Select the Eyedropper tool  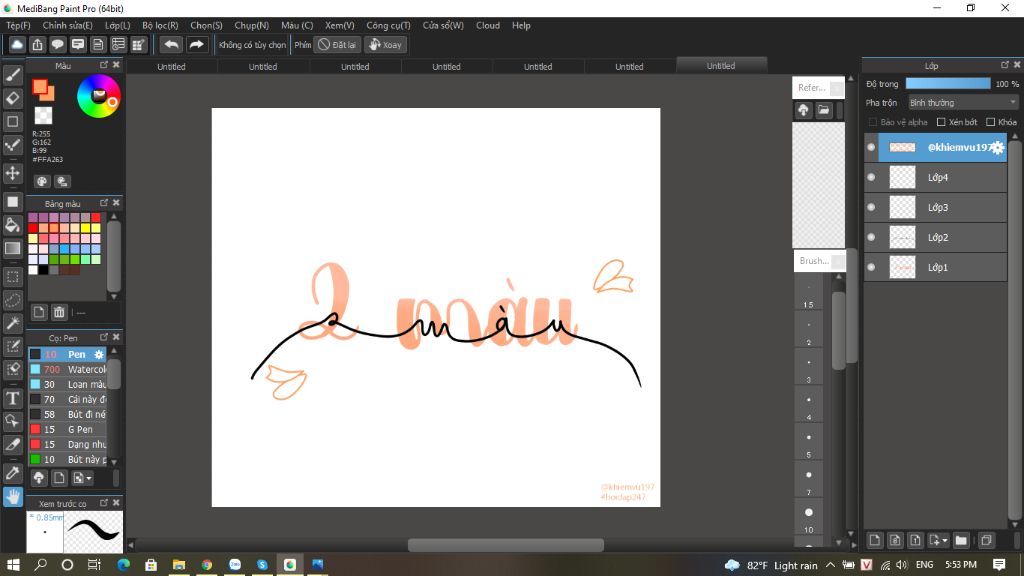click(x=12, y=473)
